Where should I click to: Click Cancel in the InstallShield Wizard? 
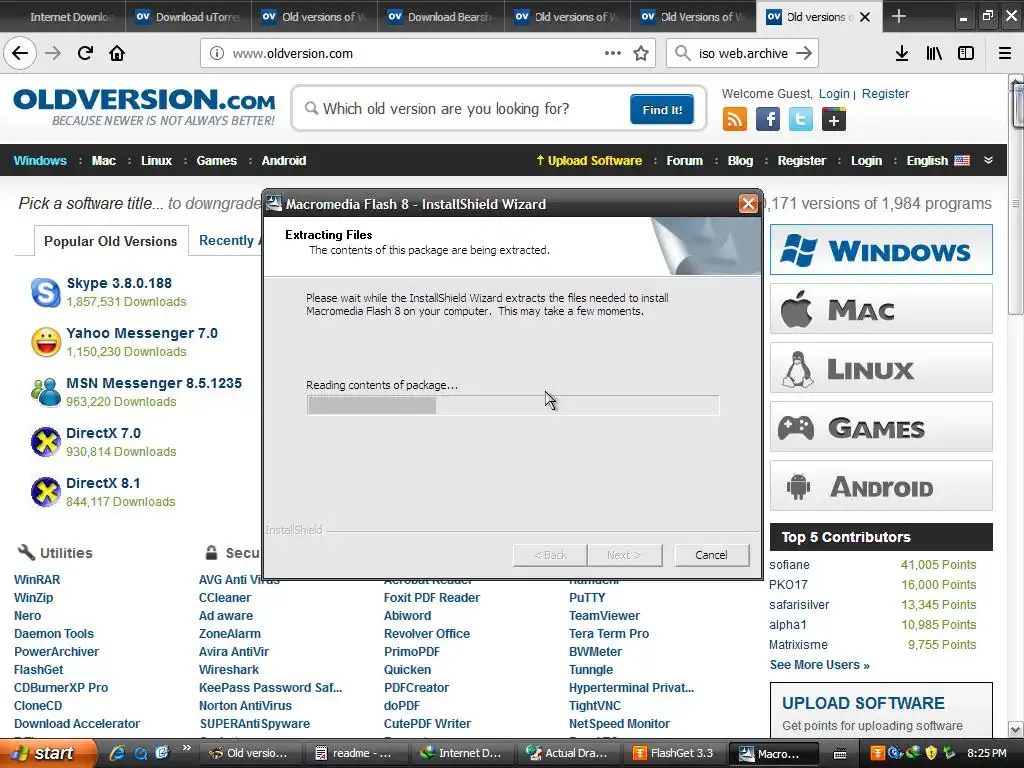[711, 555]
